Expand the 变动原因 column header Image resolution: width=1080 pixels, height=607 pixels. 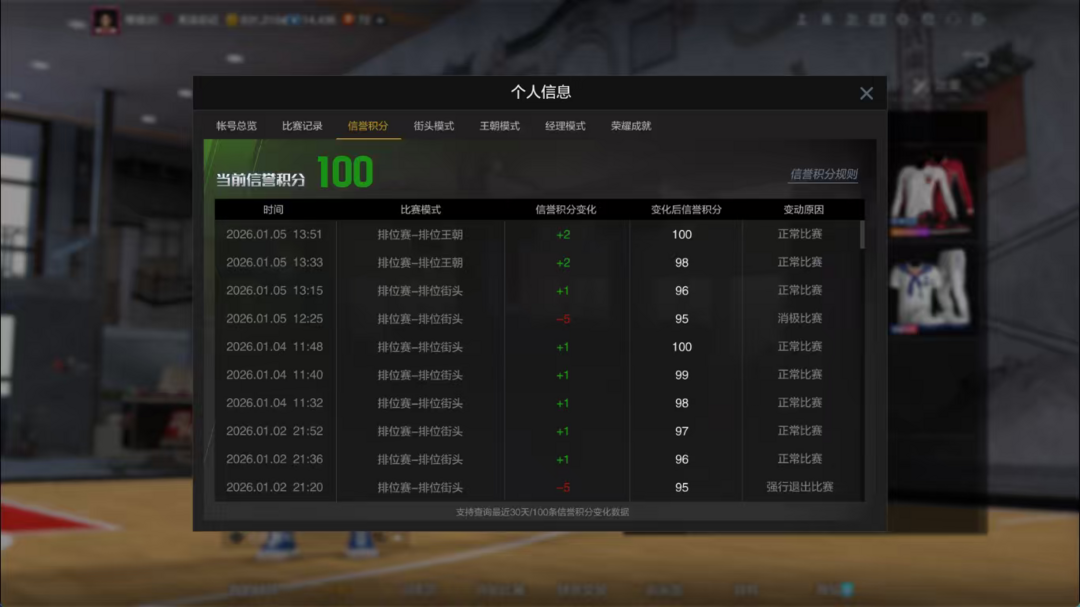pos(804,208)
